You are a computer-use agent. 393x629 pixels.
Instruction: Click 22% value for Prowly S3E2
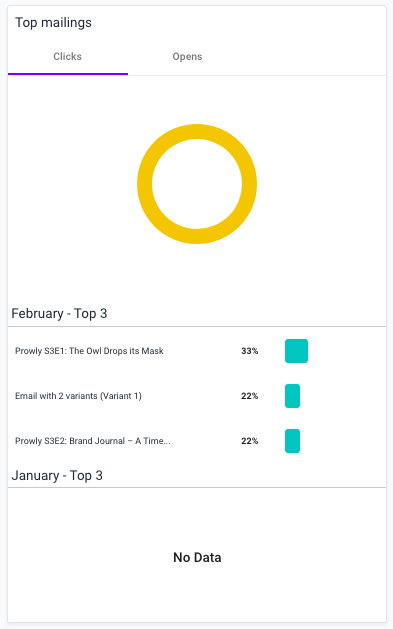coord(249,441)
